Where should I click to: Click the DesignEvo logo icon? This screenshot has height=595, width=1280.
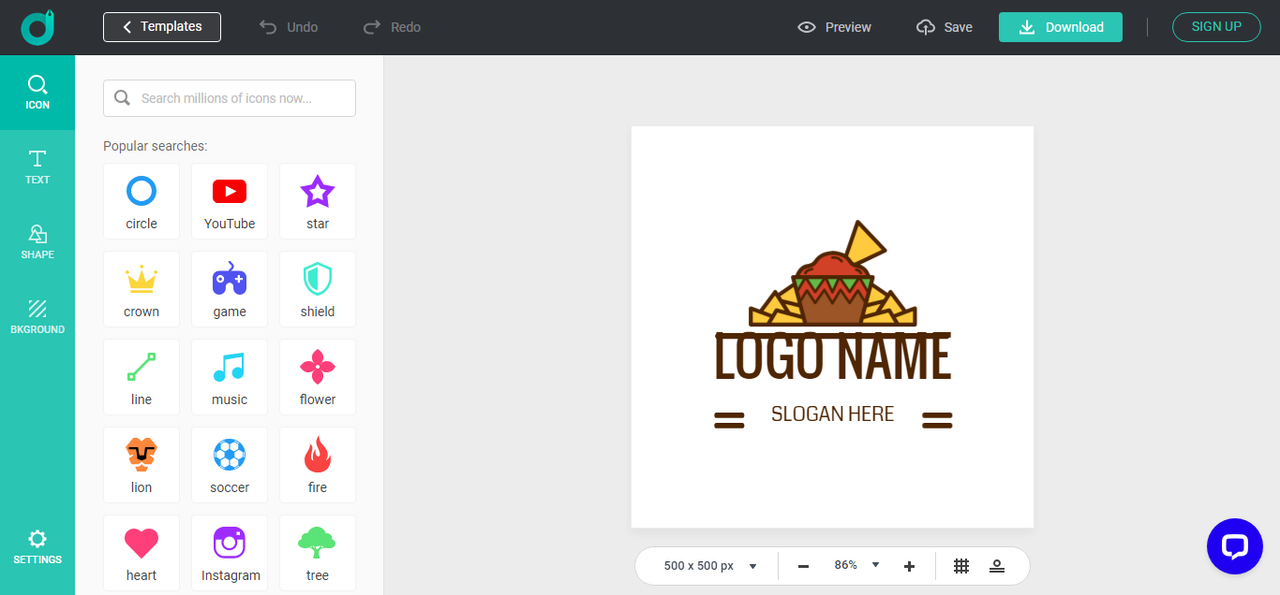37,27
